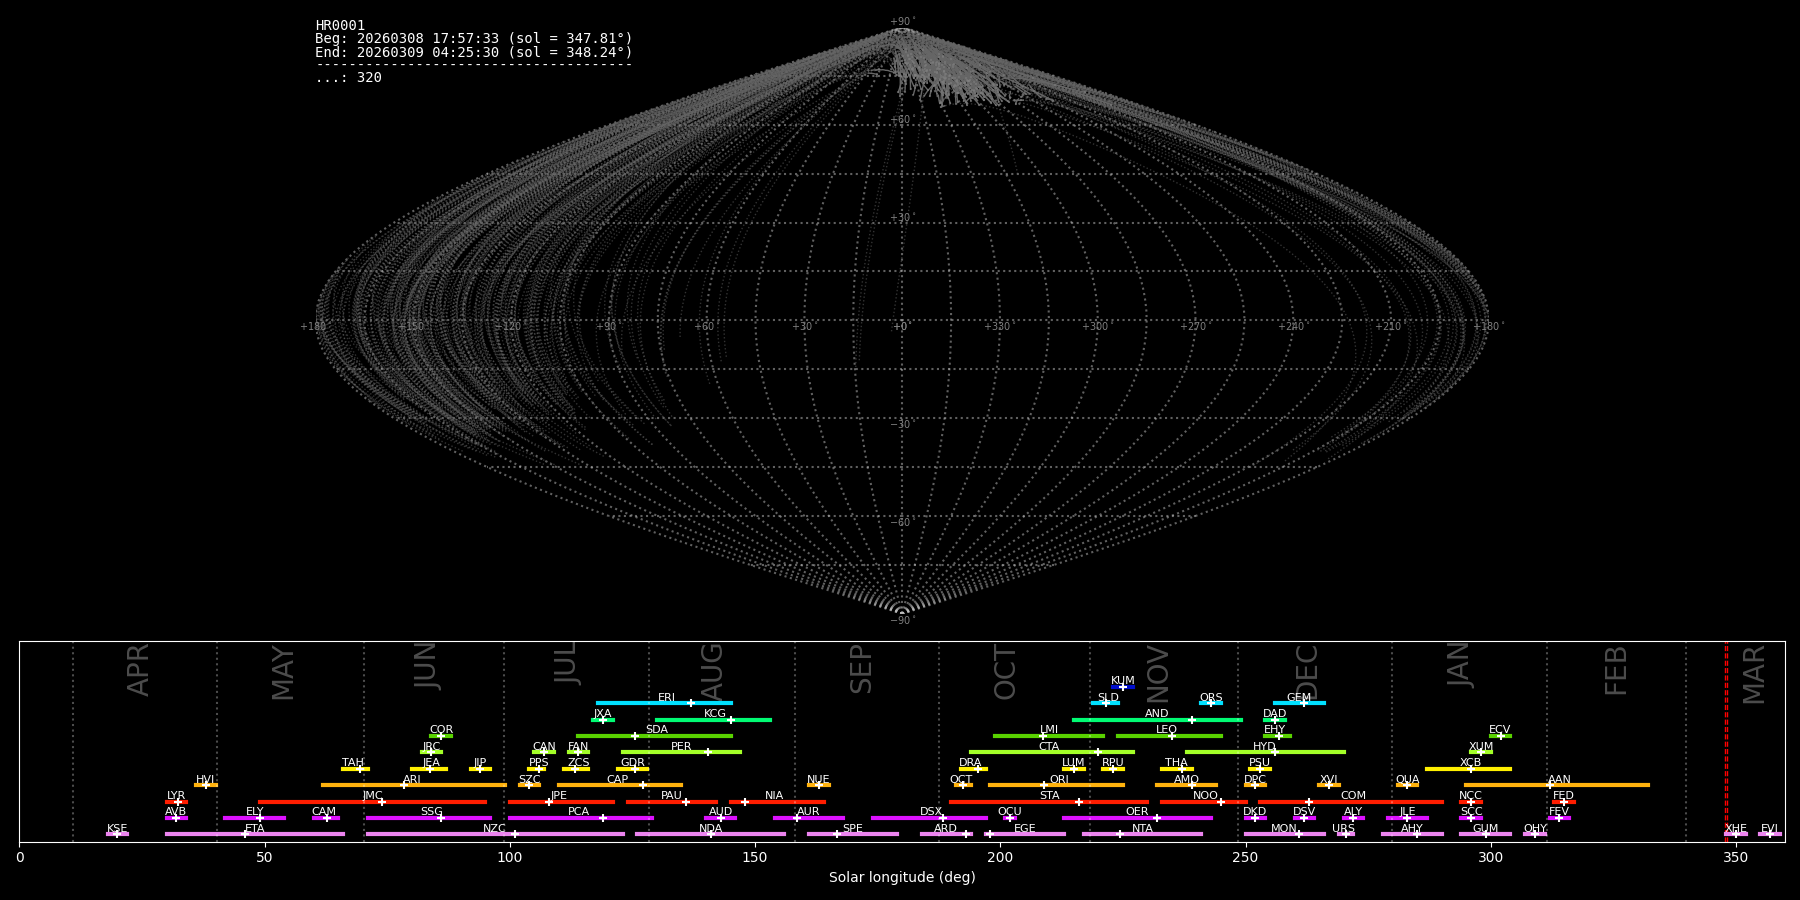Screen dimensions: 1800x900
Task: Click the GUM shower label
Action: coord(1485,829)
